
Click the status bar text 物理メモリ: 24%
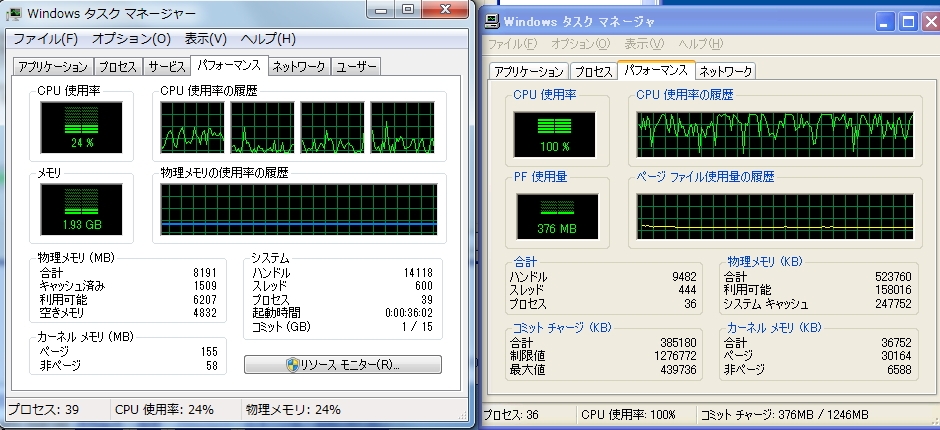tap(293, 410)
